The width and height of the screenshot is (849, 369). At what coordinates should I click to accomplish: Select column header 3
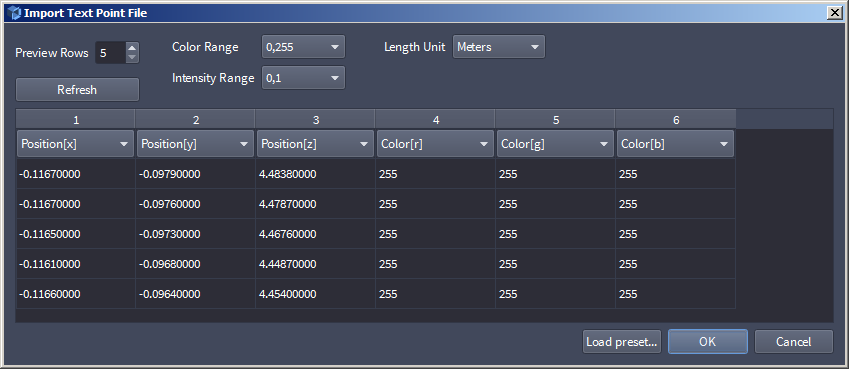coord(316,120)
